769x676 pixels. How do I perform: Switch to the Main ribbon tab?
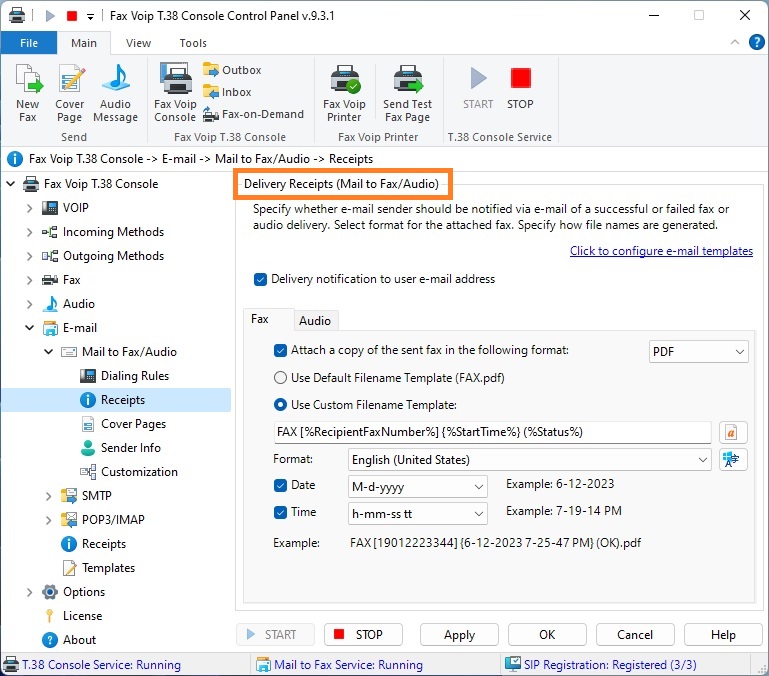coord(84,43)
